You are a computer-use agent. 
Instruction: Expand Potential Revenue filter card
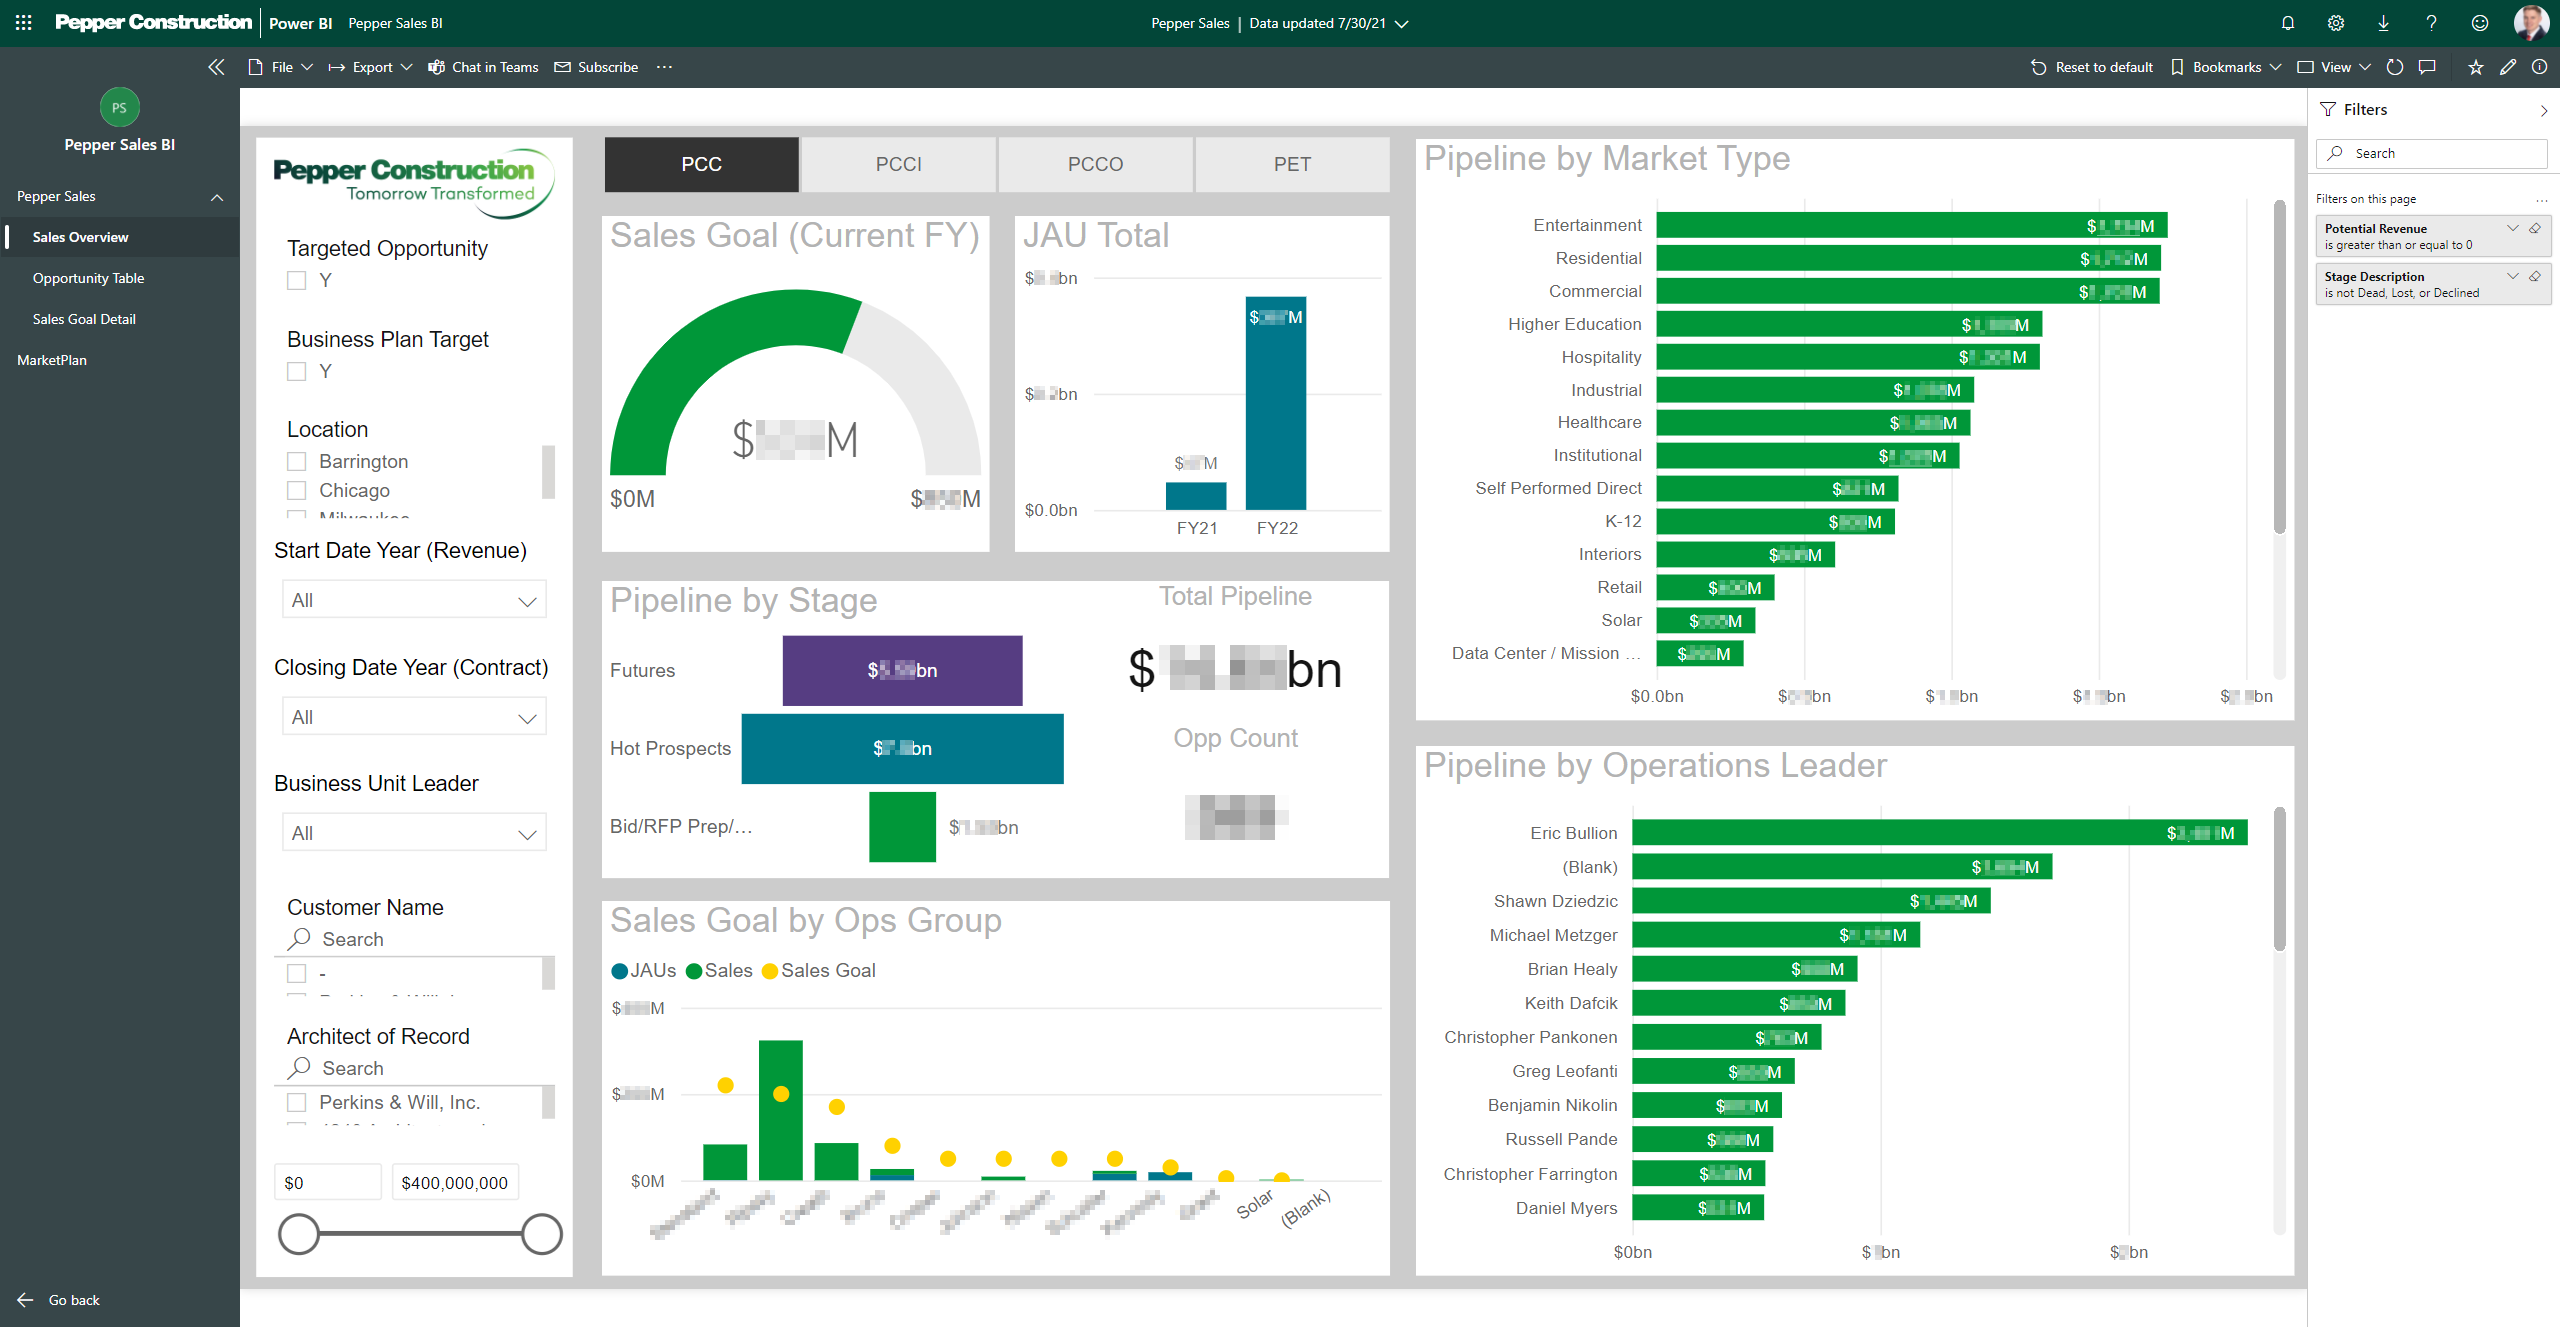pos(2512,228)
